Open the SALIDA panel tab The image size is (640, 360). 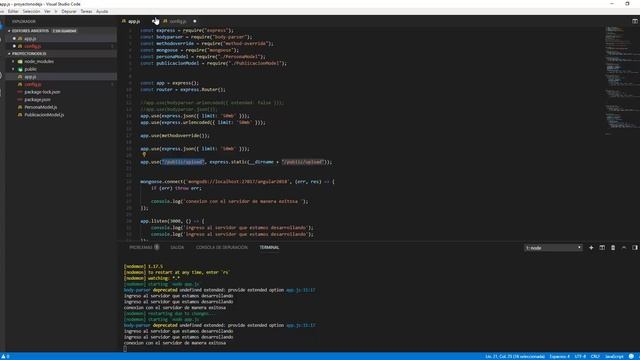coord(177,247)
